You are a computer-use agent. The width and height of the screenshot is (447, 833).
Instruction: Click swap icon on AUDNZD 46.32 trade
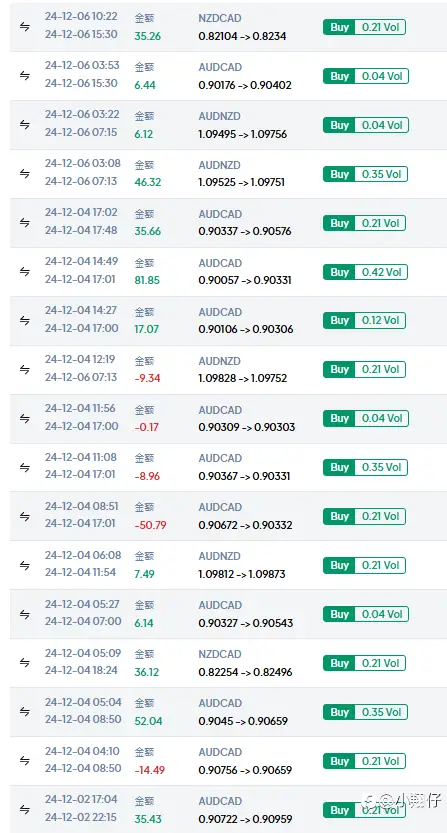24,174
